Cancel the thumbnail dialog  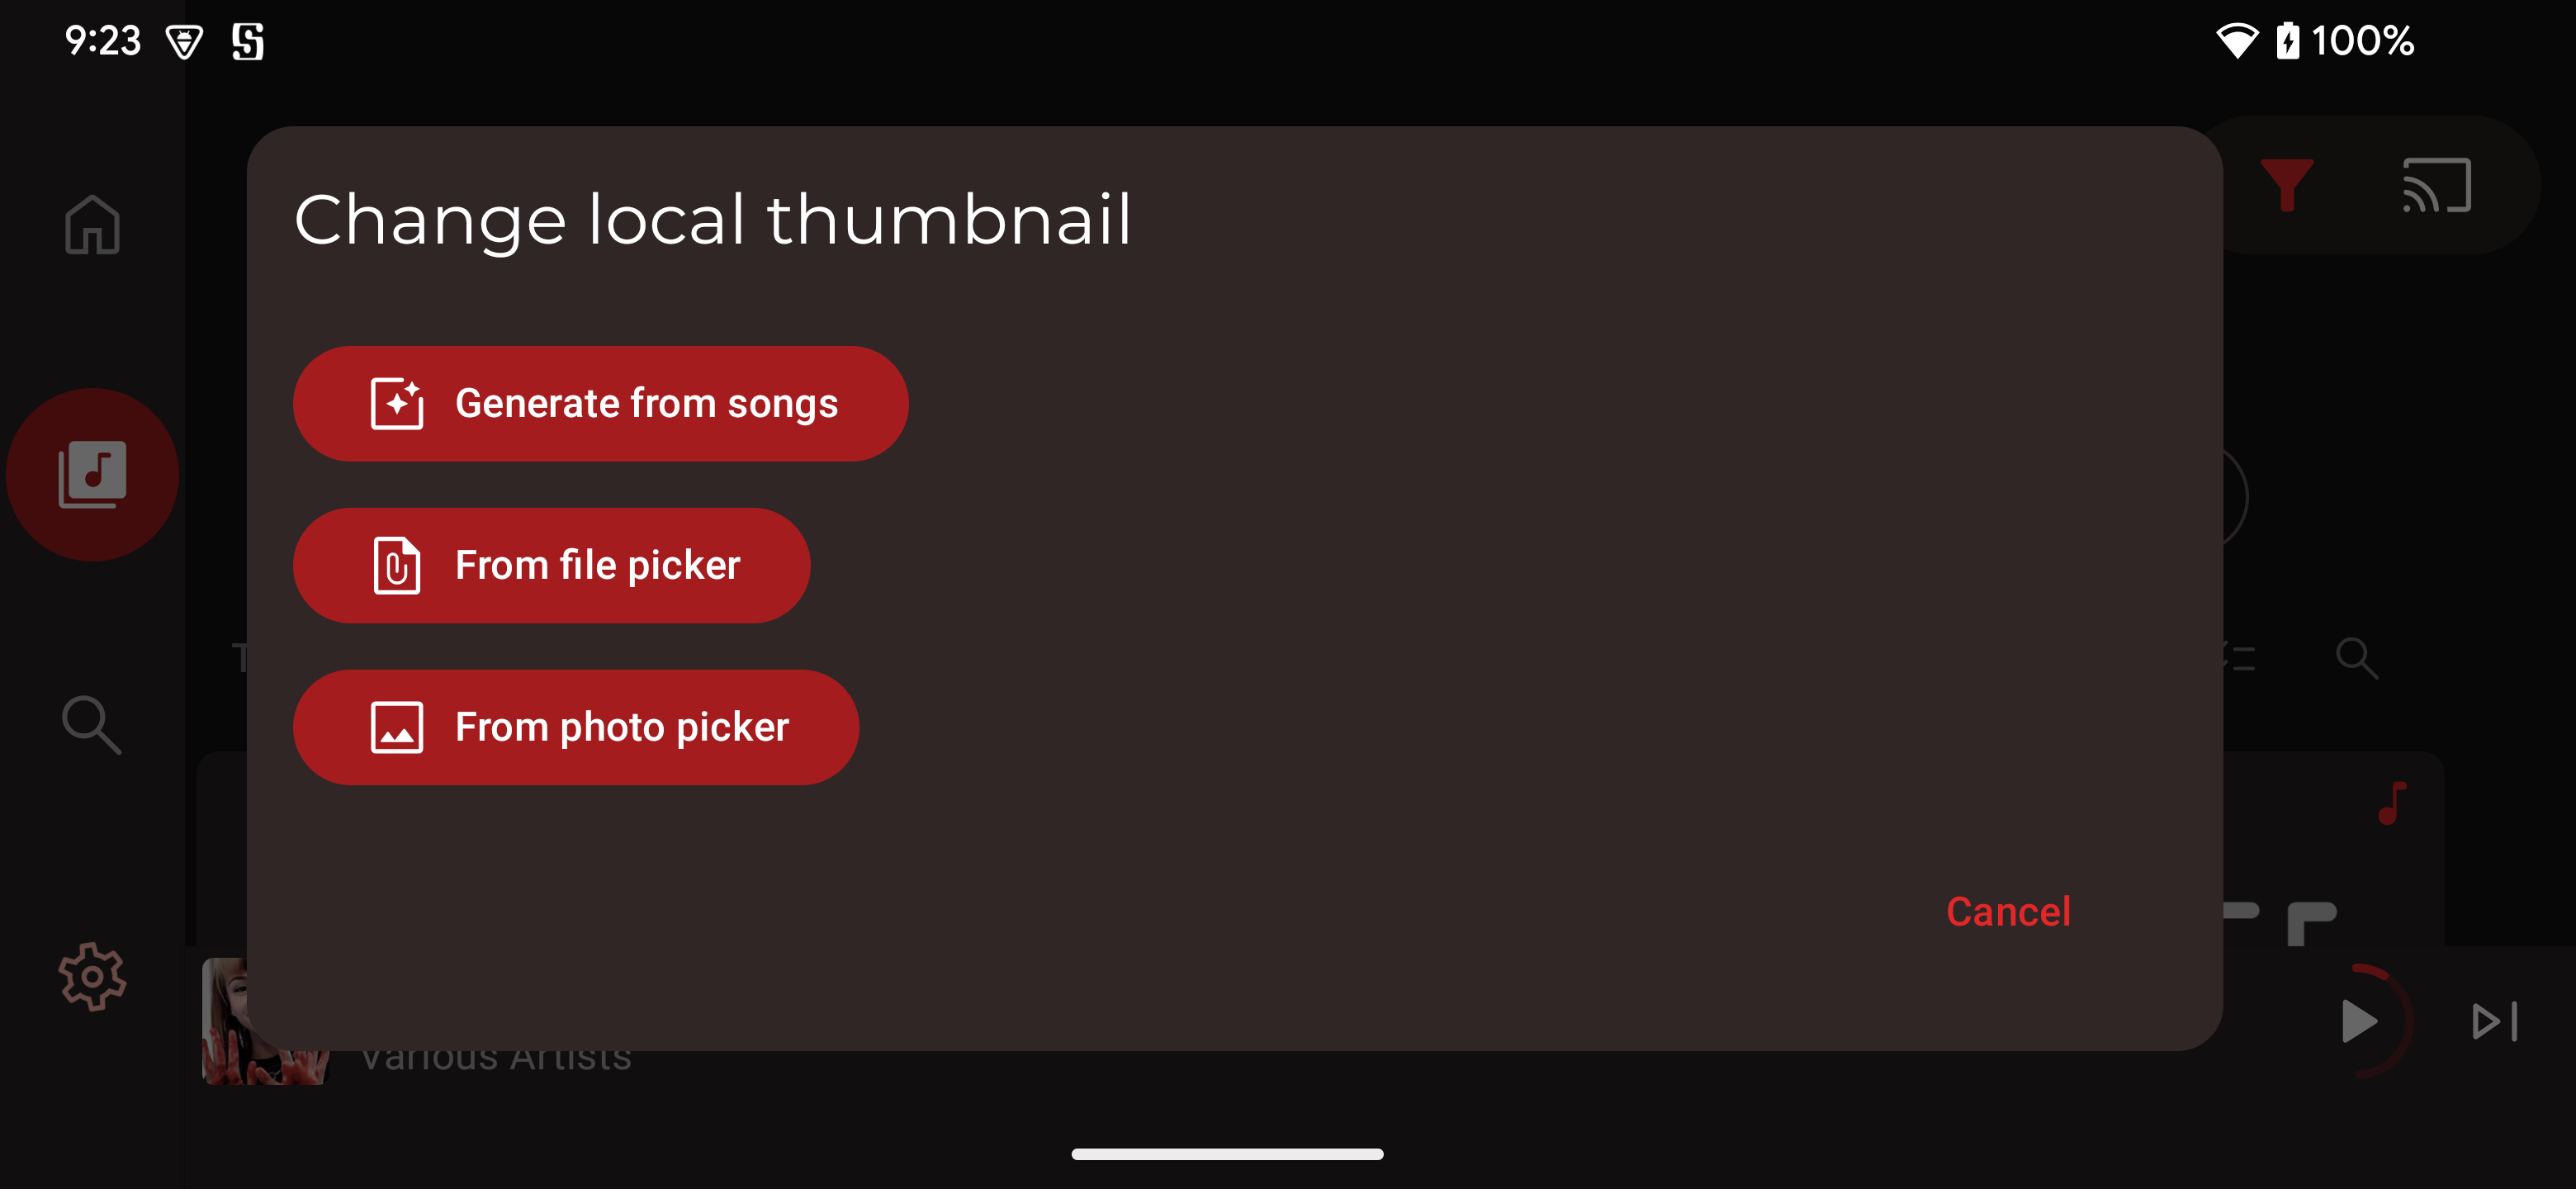click(x=2008, y=911)
